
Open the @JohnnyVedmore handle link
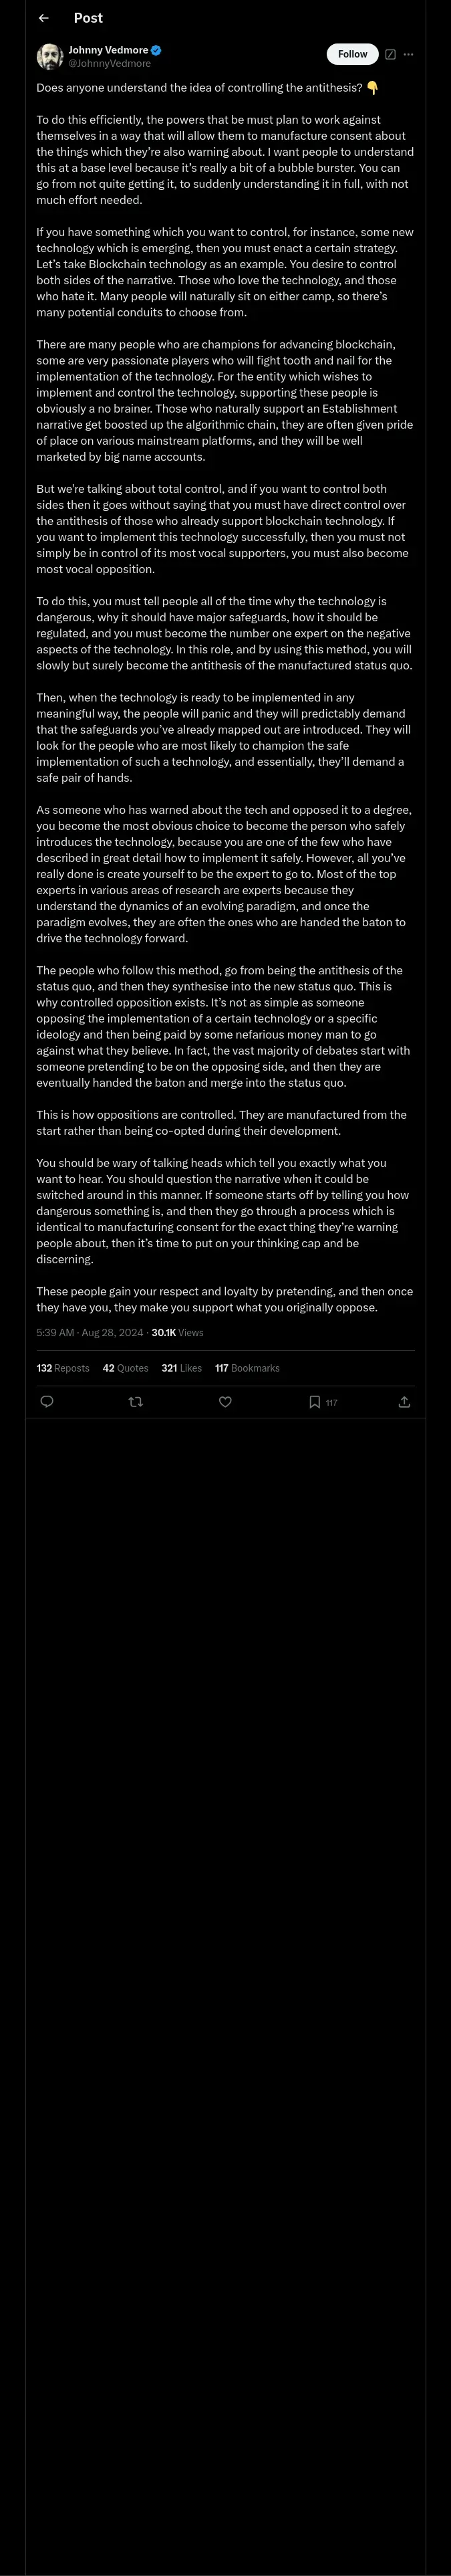pos(109,63)
